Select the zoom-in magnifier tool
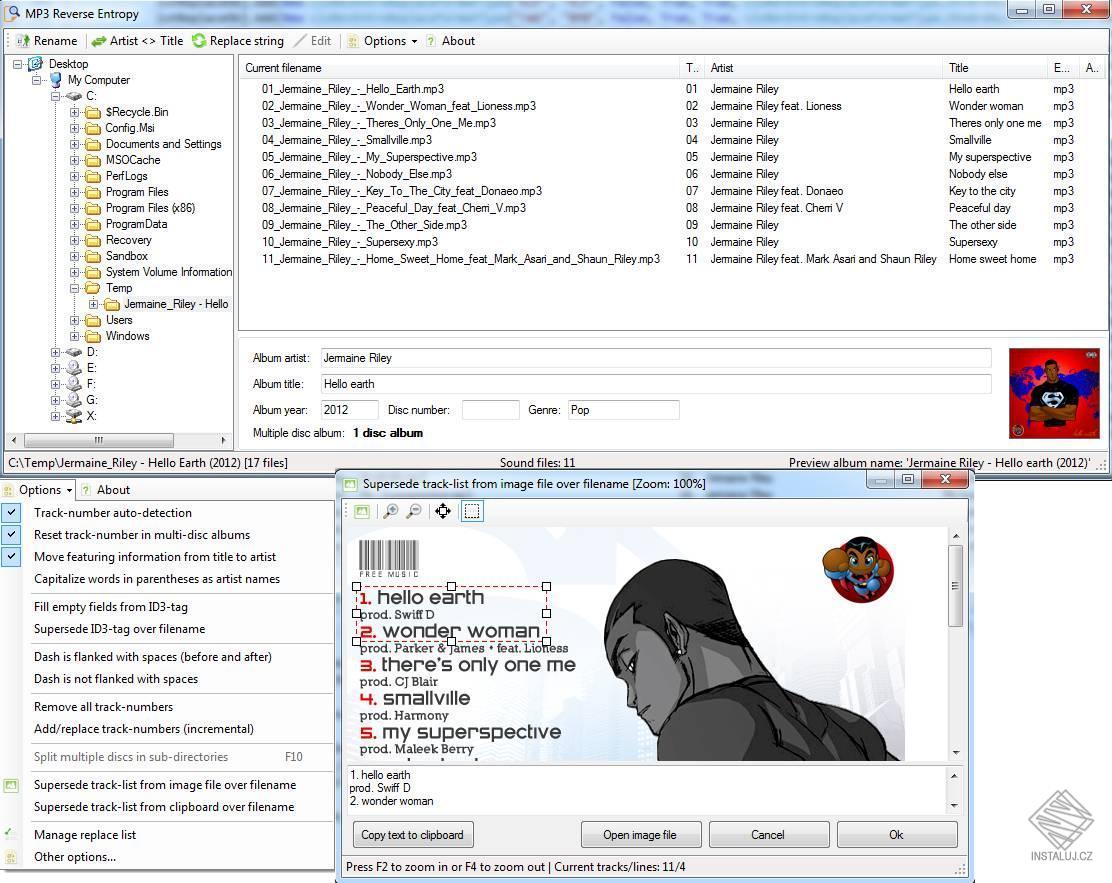 390,511
